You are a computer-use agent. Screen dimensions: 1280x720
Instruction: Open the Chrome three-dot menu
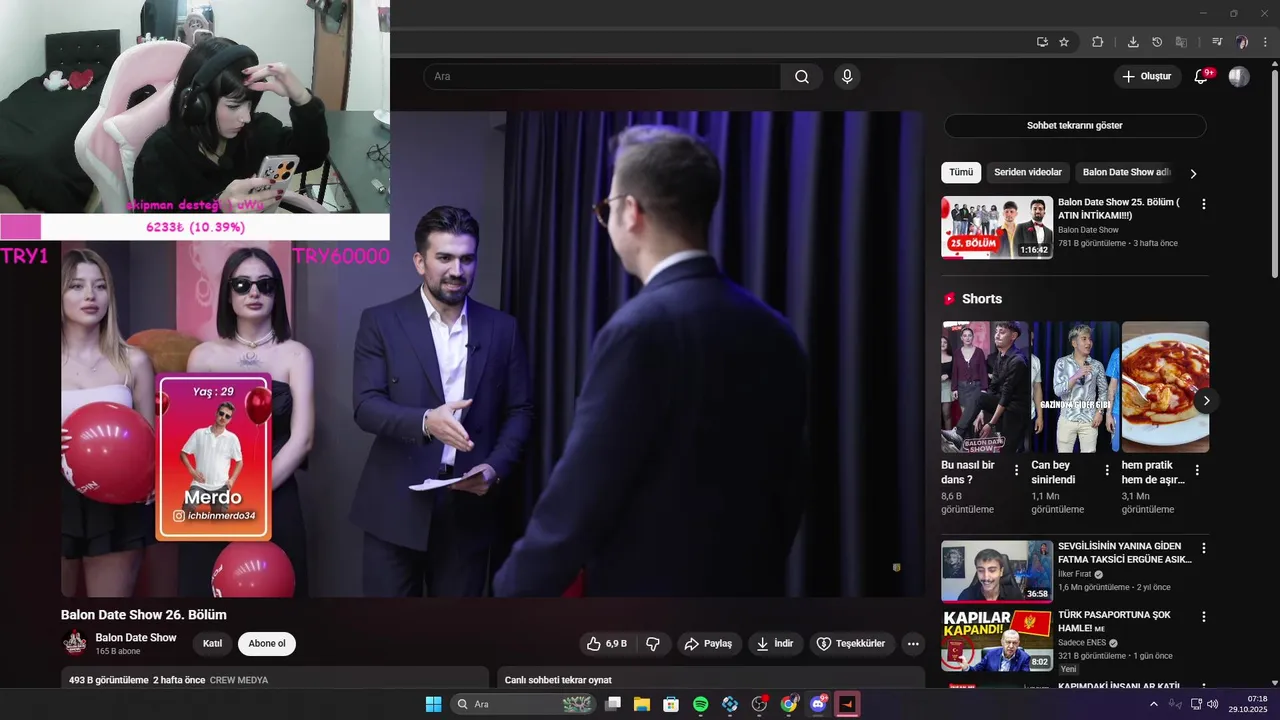point(1265,42)
